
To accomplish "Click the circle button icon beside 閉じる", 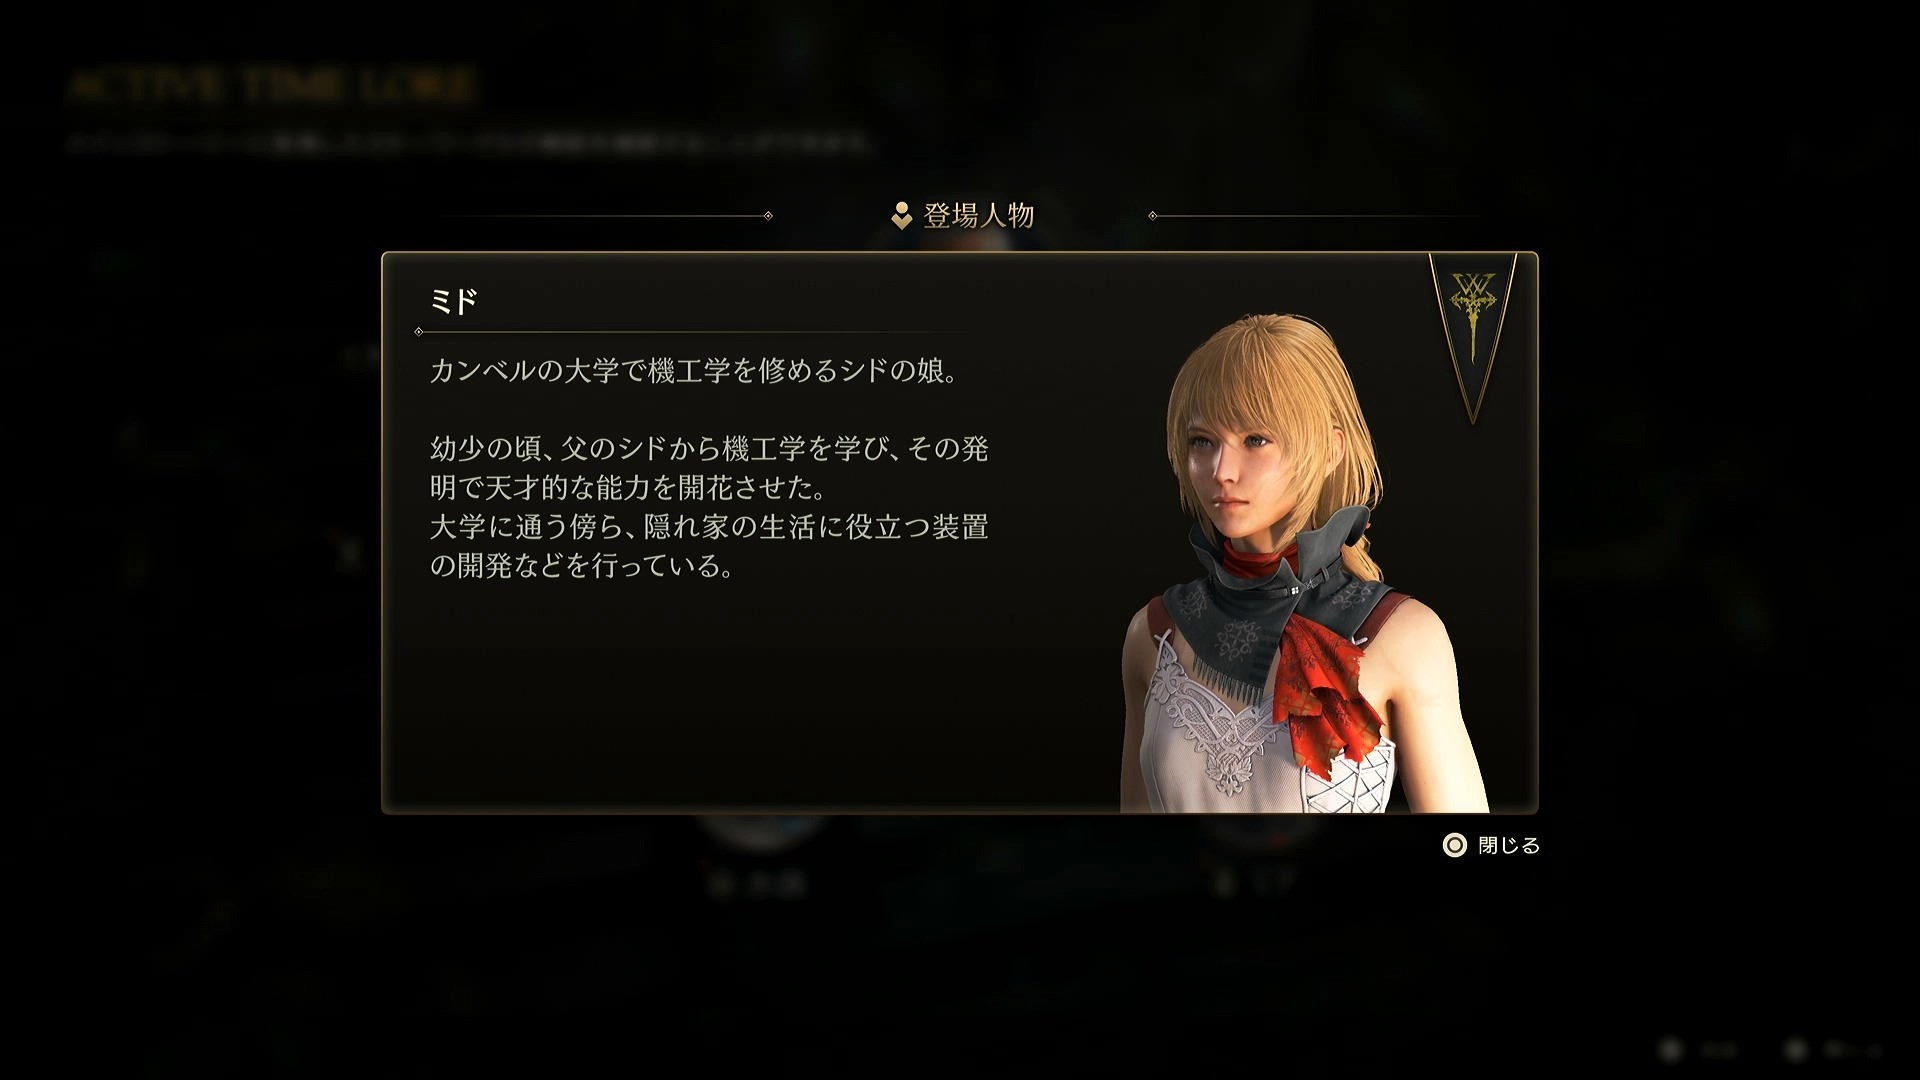I will pos(1454,846).
